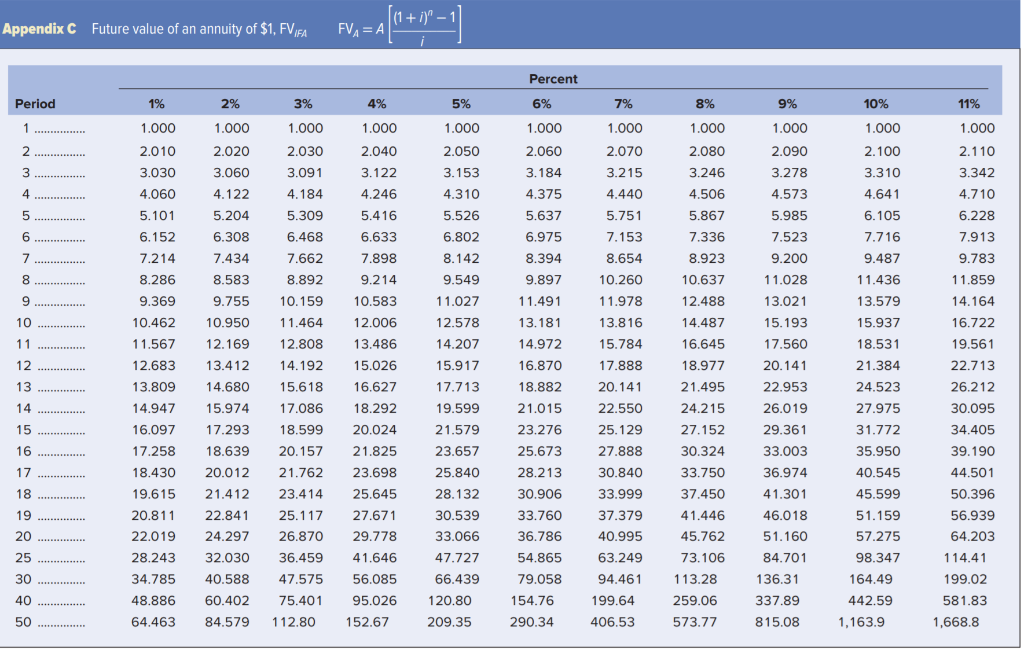Click the value 27.975 cell
The width and height of the screenshot is (1024, 650).
(x=878, y=409)
